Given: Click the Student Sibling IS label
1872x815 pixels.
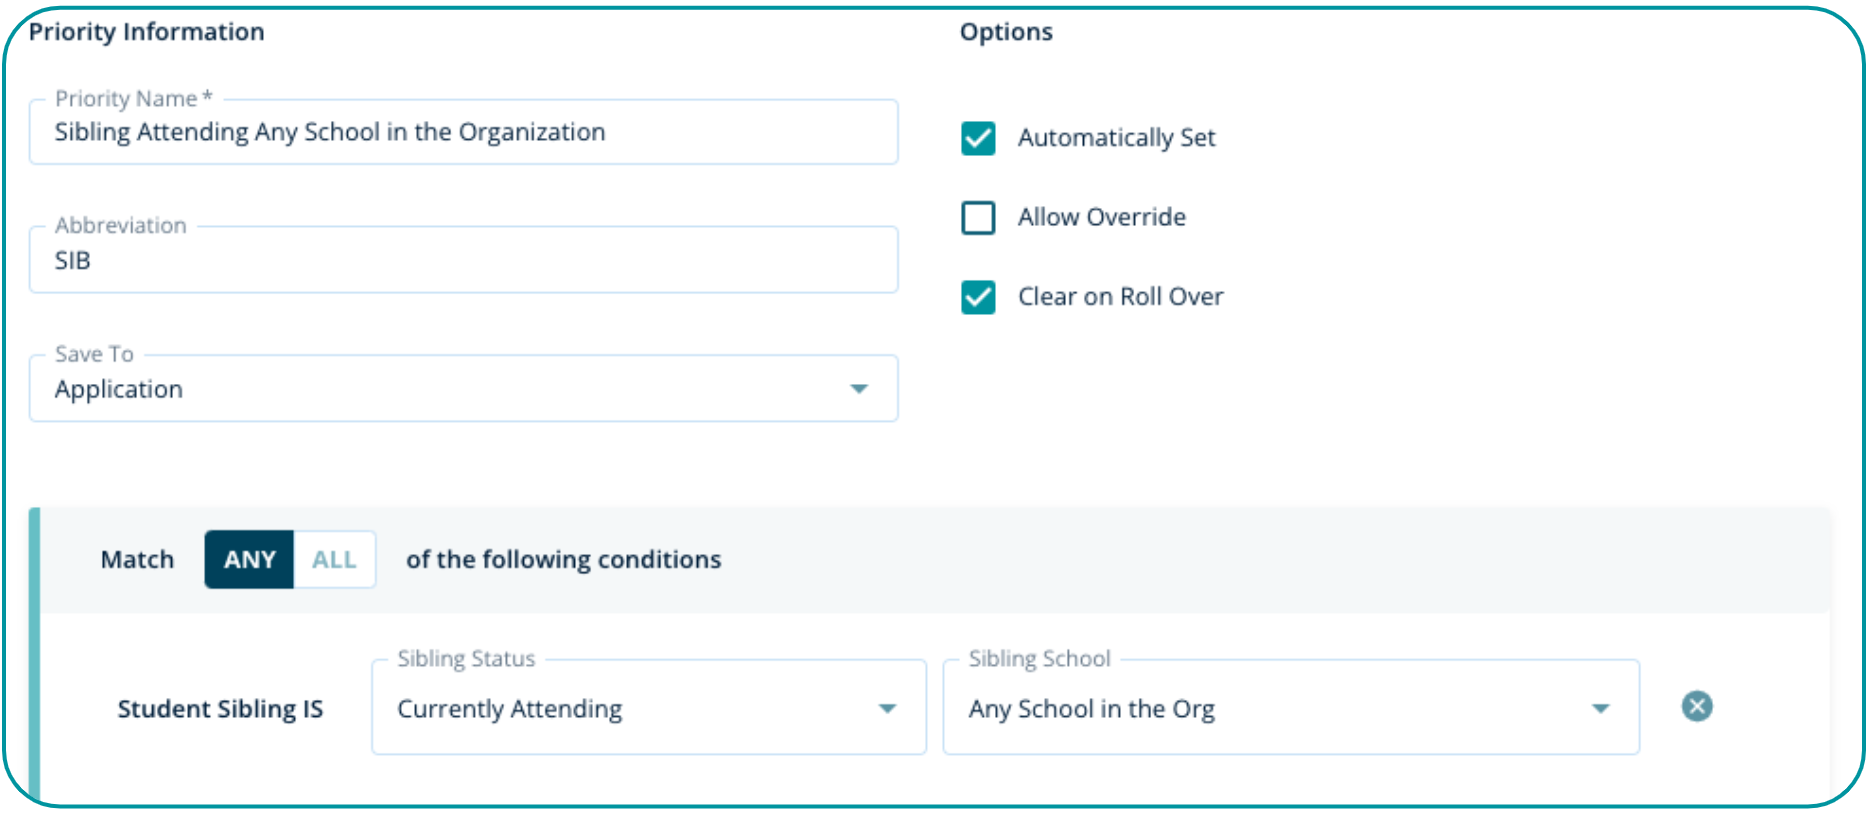Looking at the screenshot, I should tap(220, 709).
